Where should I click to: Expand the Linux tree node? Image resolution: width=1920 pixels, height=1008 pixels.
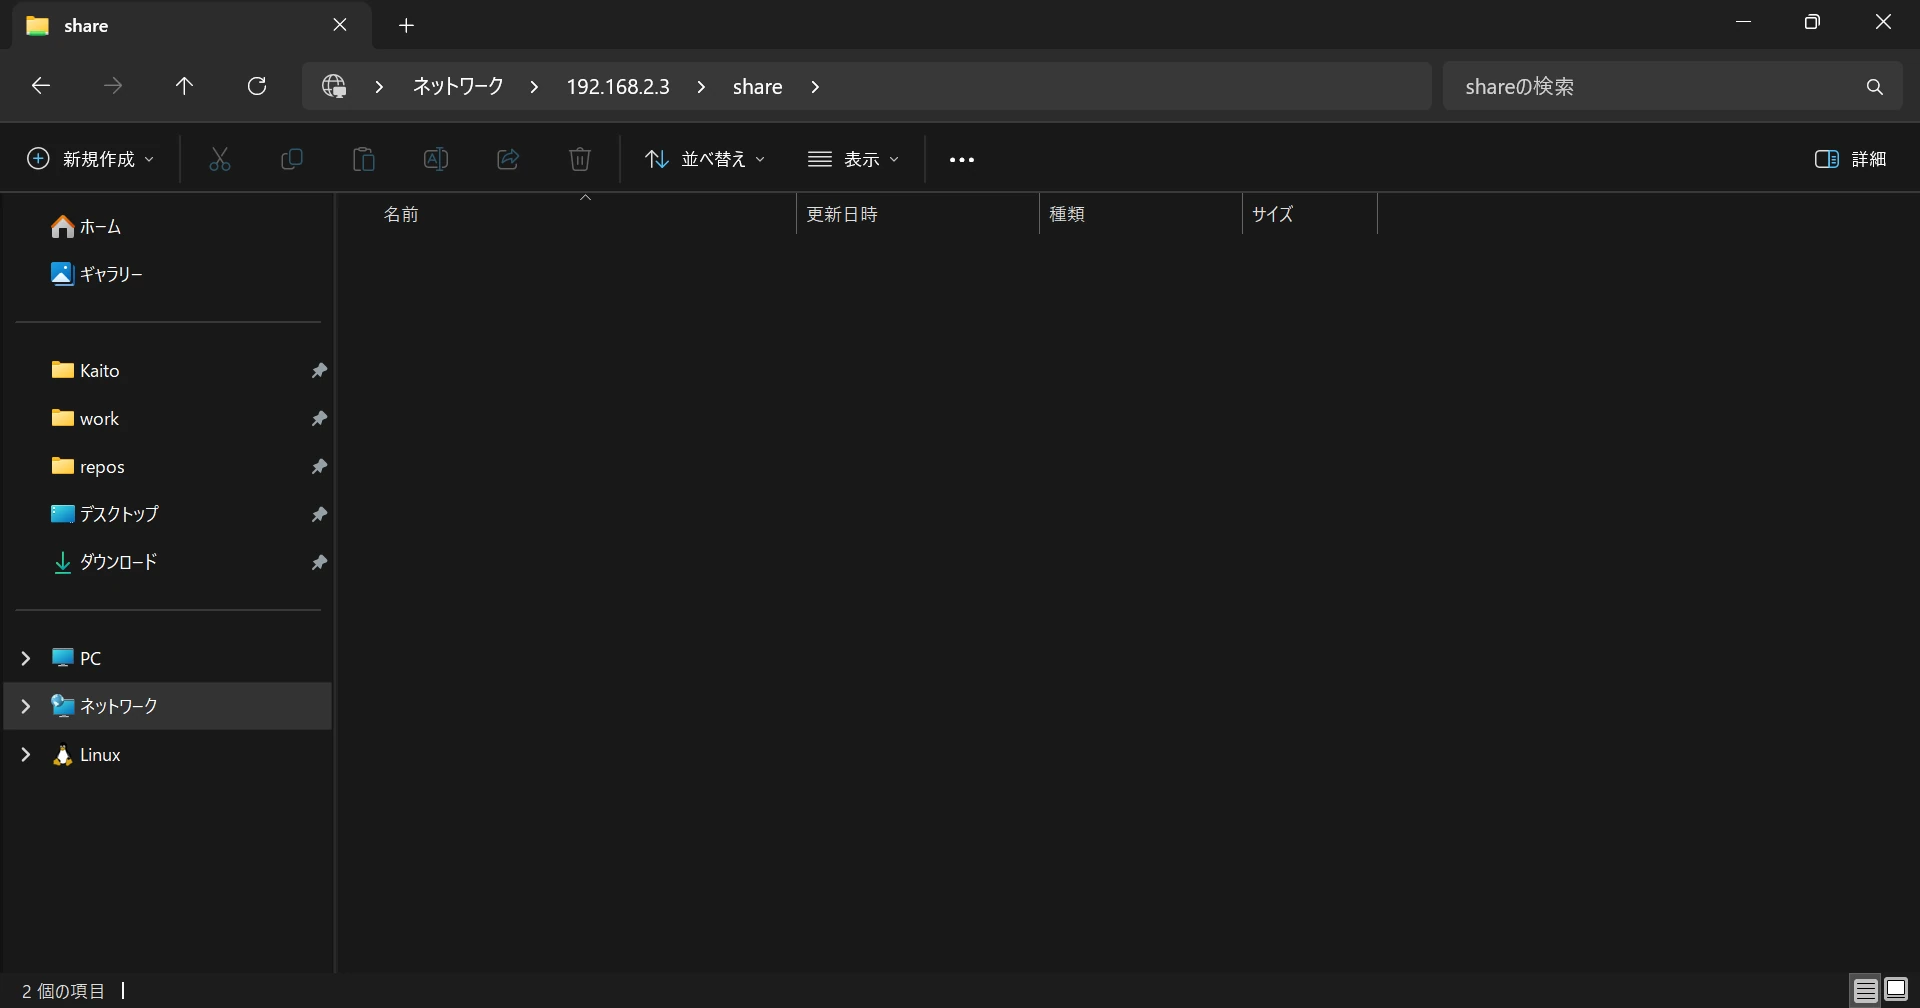pyautogui.click(x=26, y=755)
